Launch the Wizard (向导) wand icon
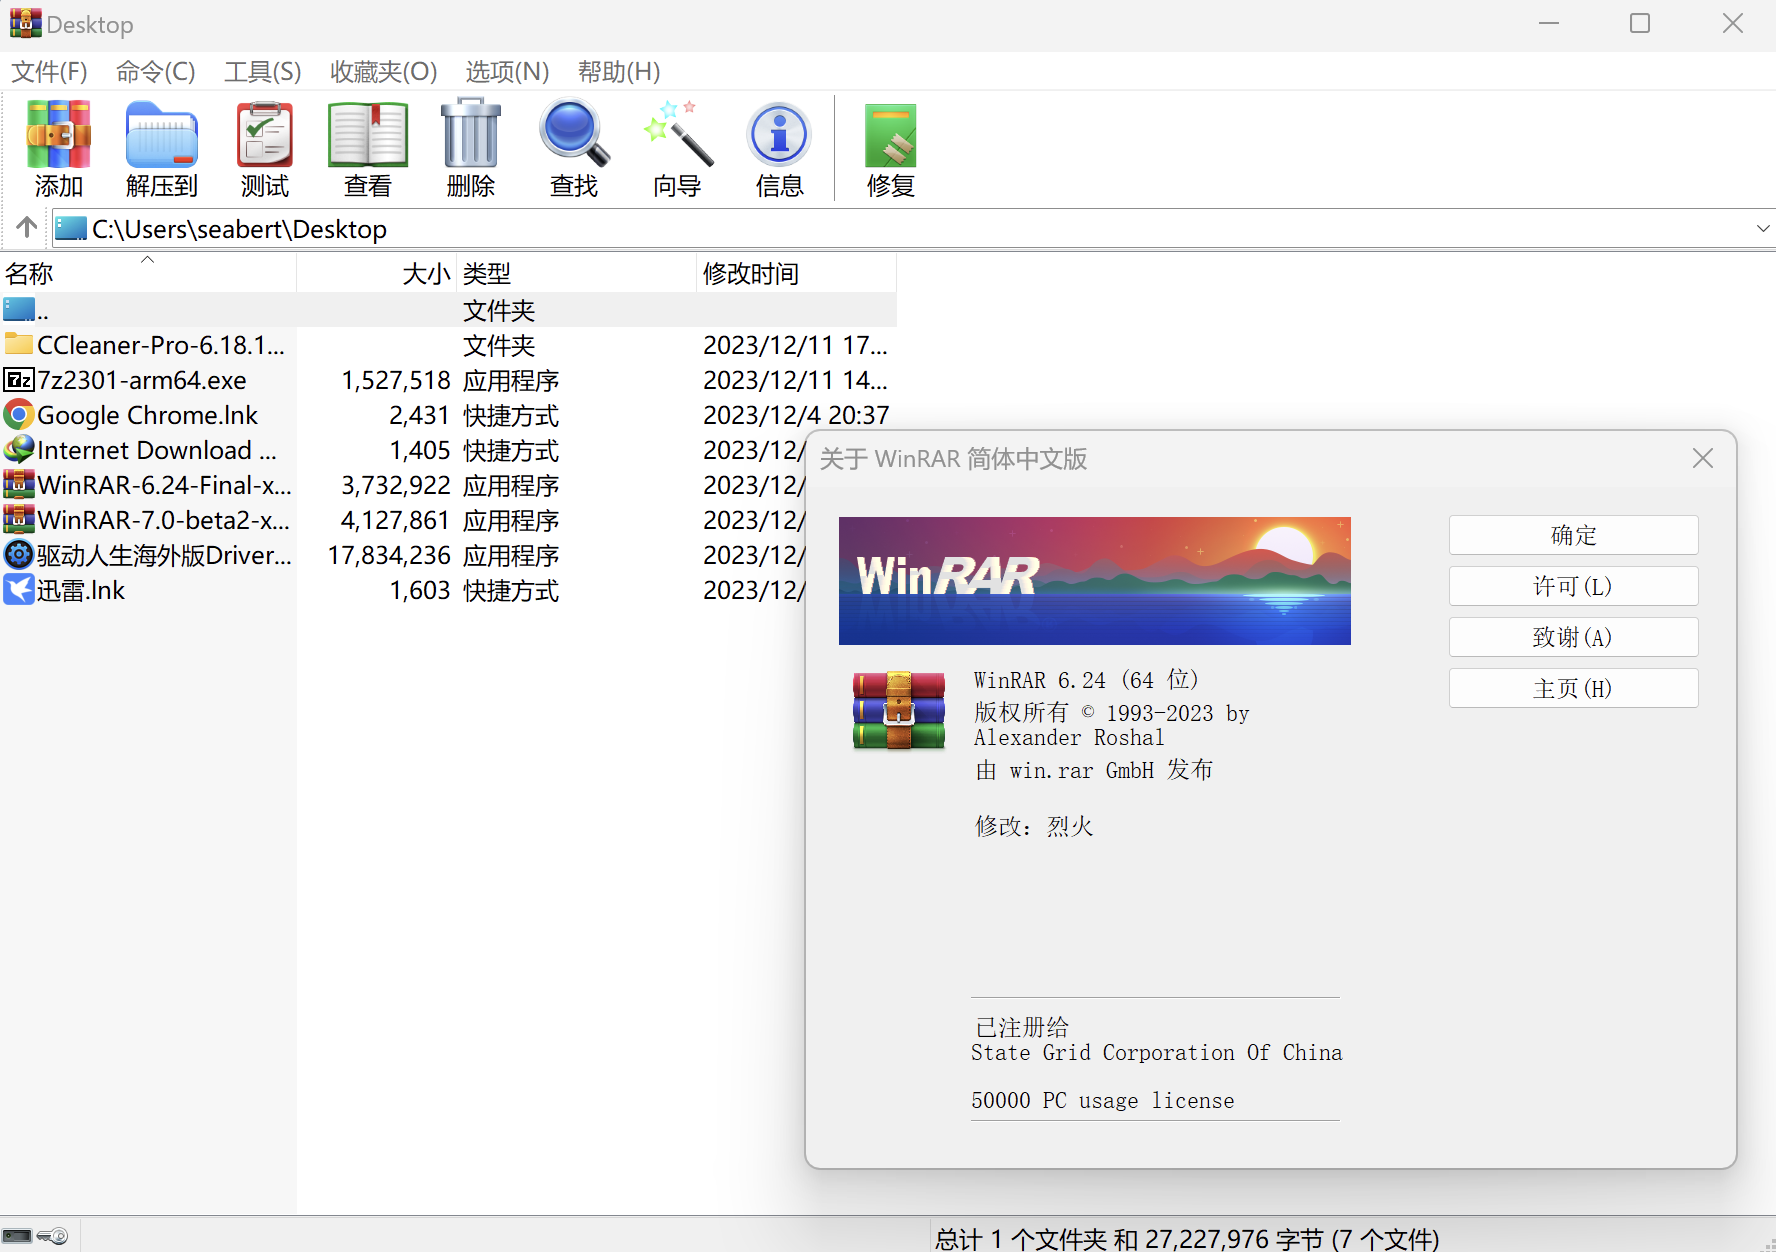1776x1252 pixels. click(x=677, y=135)
